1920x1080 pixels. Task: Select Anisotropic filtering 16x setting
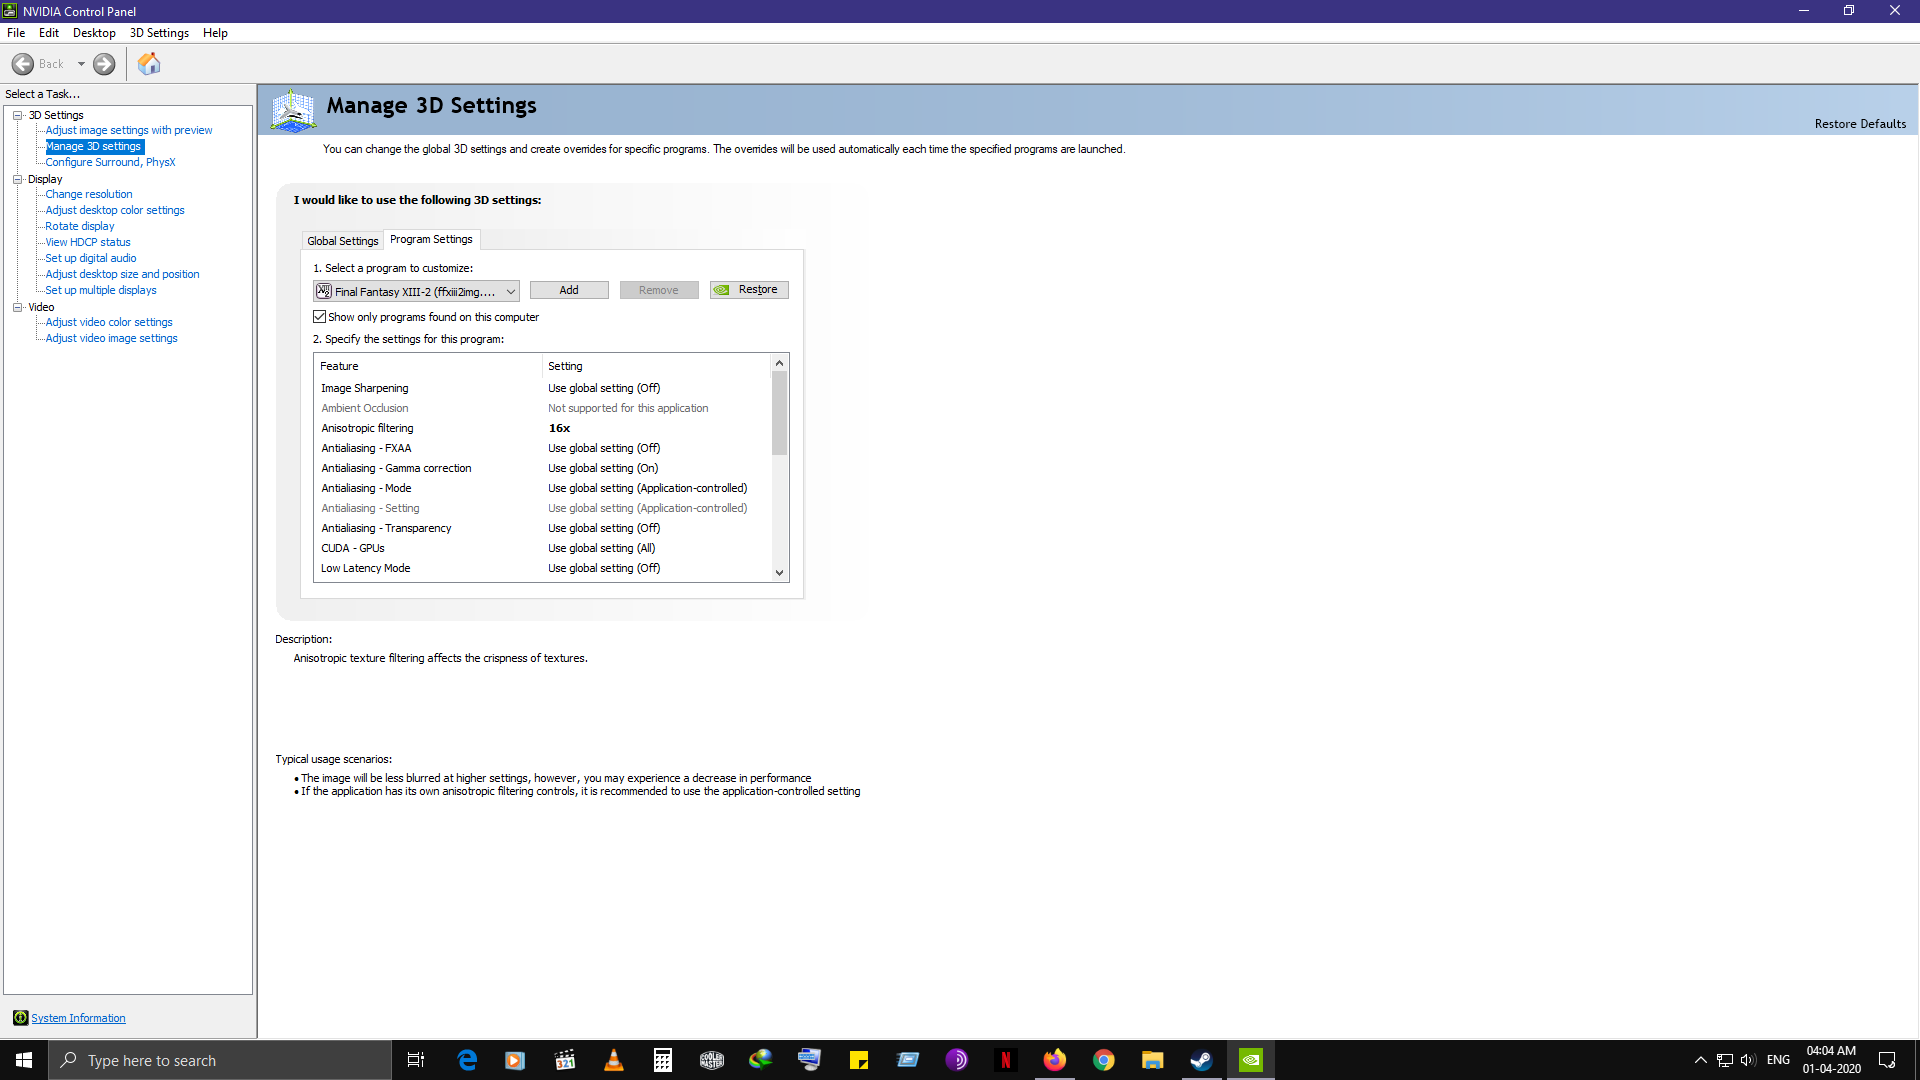tap(559, 428)
